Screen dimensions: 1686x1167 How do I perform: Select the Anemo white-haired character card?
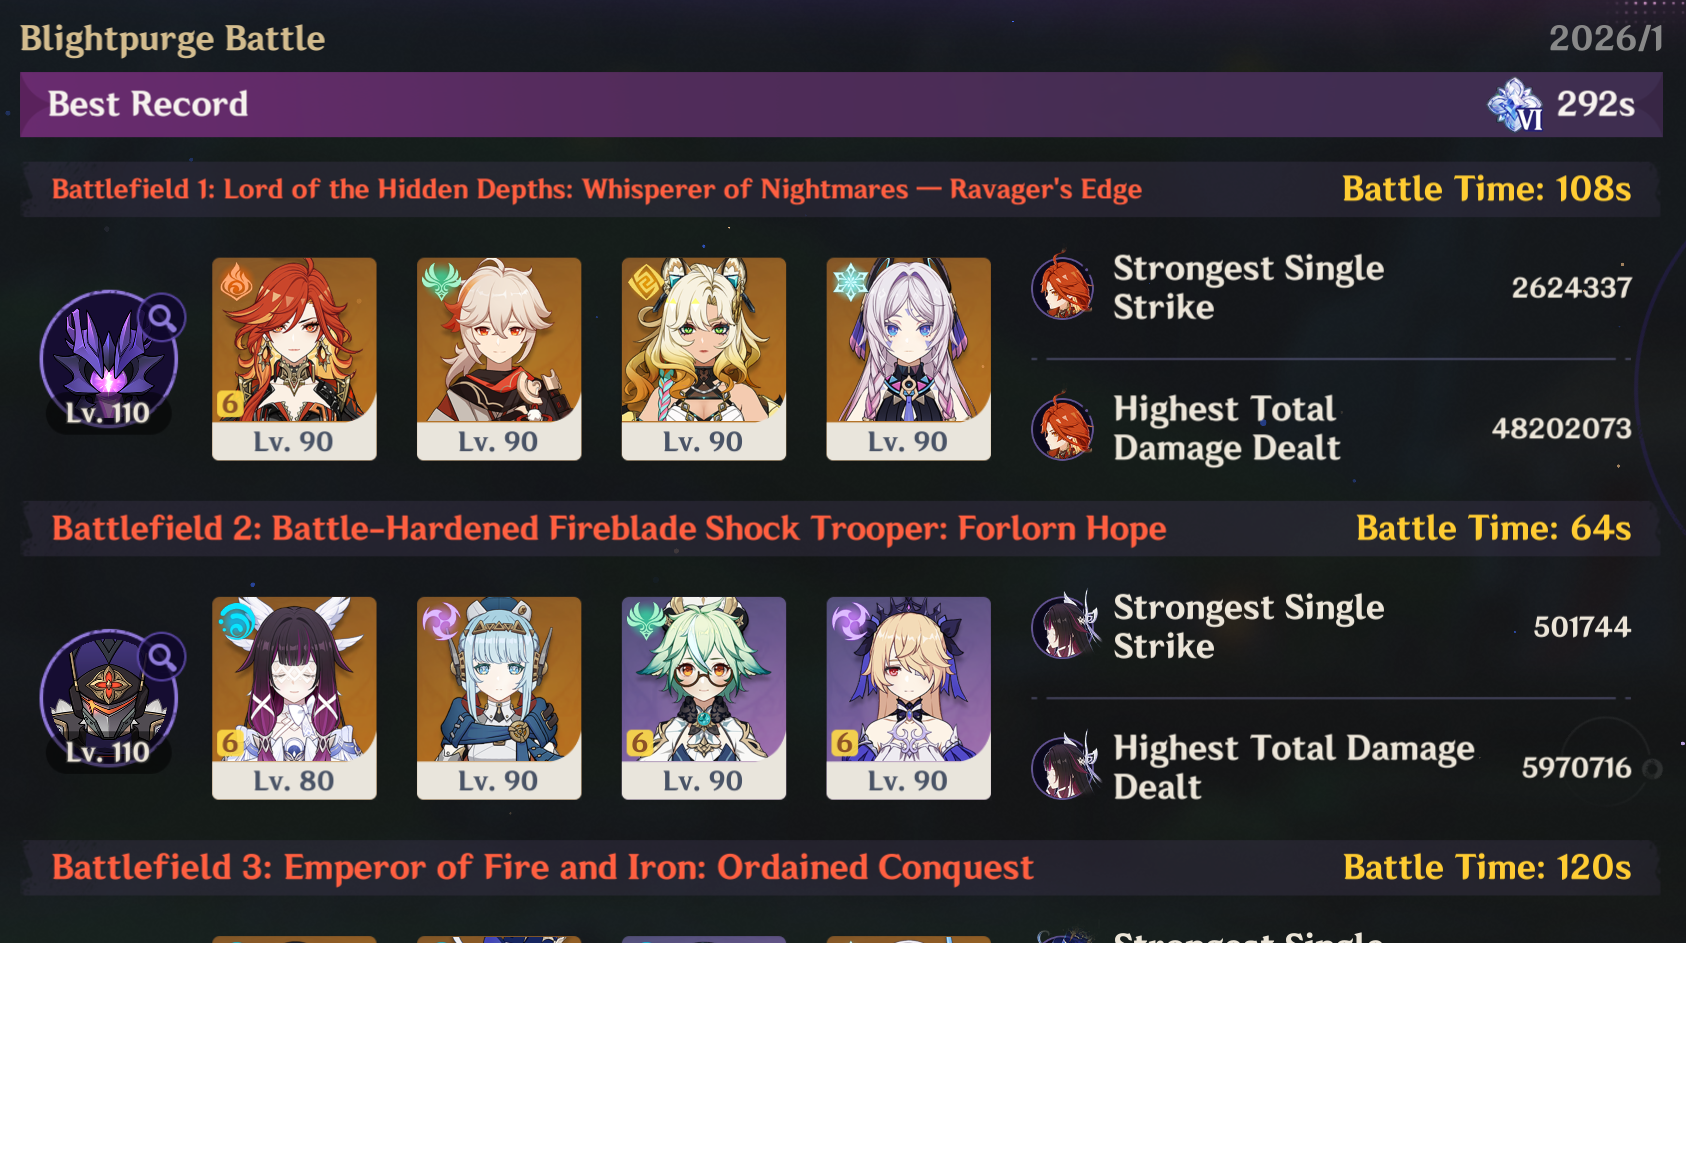coord(499,359)
